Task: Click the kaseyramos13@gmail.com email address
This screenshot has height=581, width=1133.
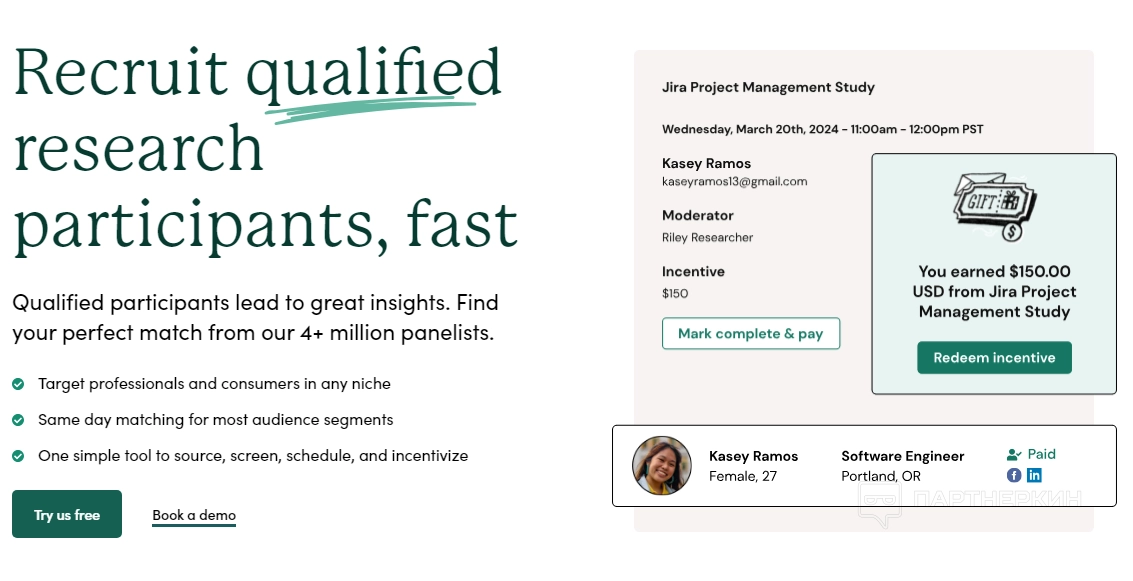Action: coord(734,182)
